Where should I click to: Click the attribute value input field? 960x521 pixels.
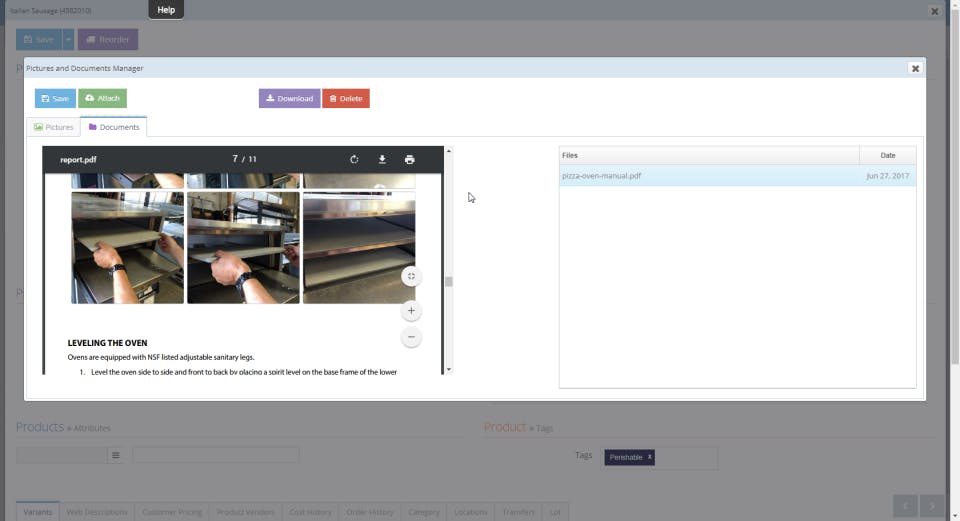[216, 454]
